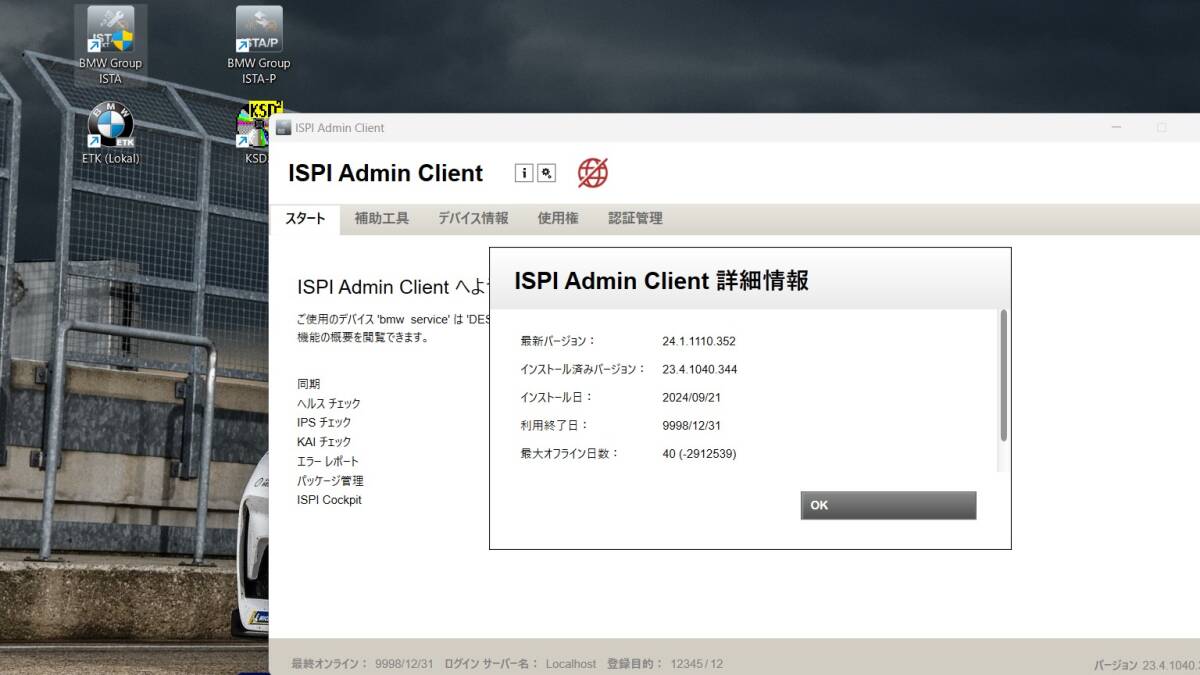The height and width of the screenshot is (675, 1200).
Task: Click the バージョン entry in the status bar
Action: pos(1147,665)
